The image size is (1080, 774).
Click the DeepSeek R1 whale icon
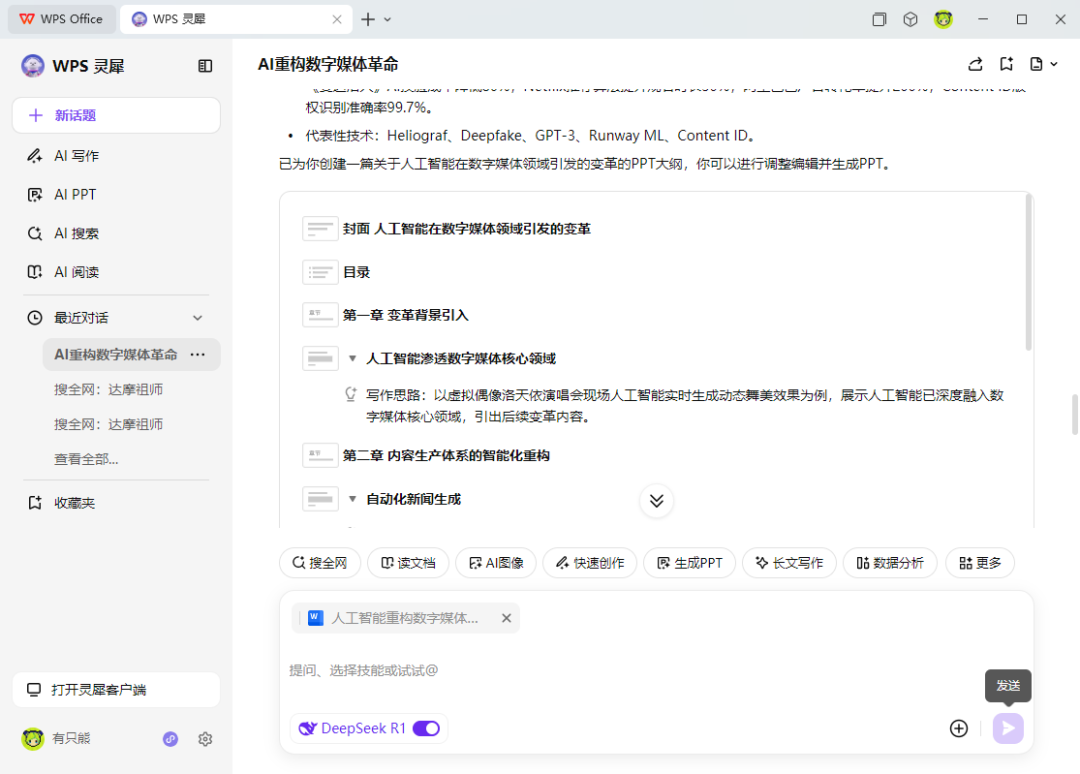click(x=307, y=729)
